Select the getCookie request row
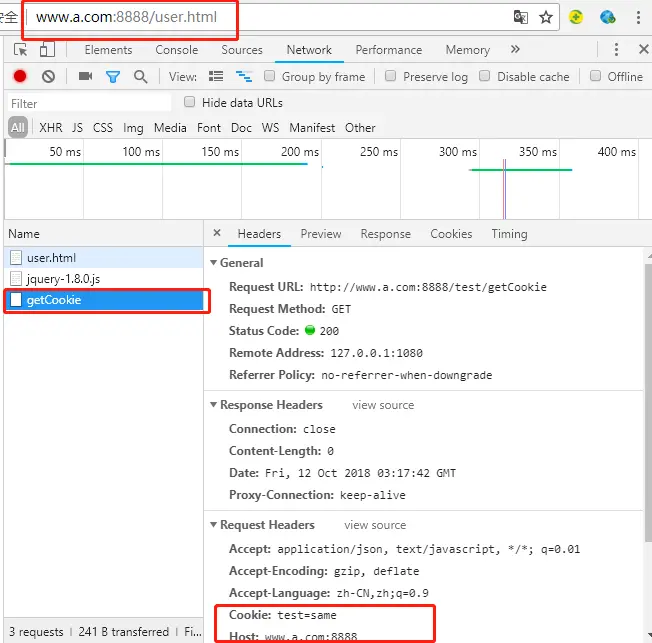Image resolution: width=652 pixels, height=643 pixels. [104, 300]
